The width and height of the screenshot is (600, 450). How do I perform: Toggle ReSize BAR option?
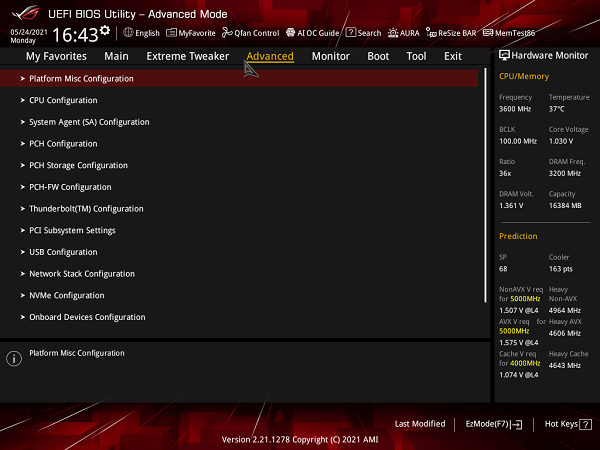[453, 33]
